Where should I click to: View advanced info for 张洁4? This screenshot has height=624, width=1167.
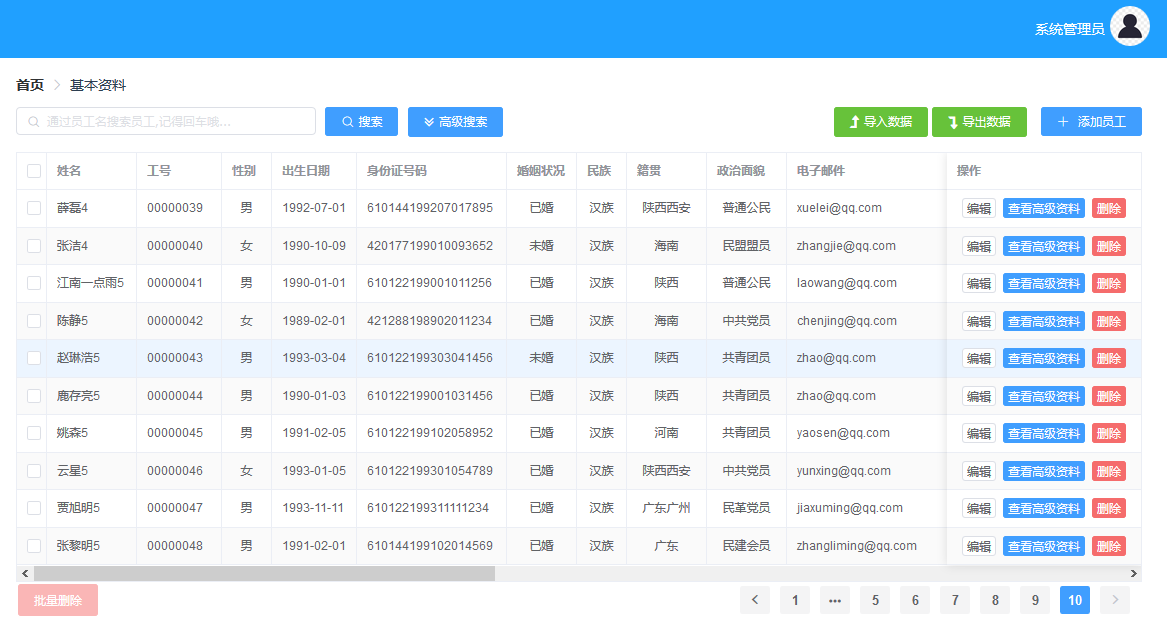(x=1043, y=246)
